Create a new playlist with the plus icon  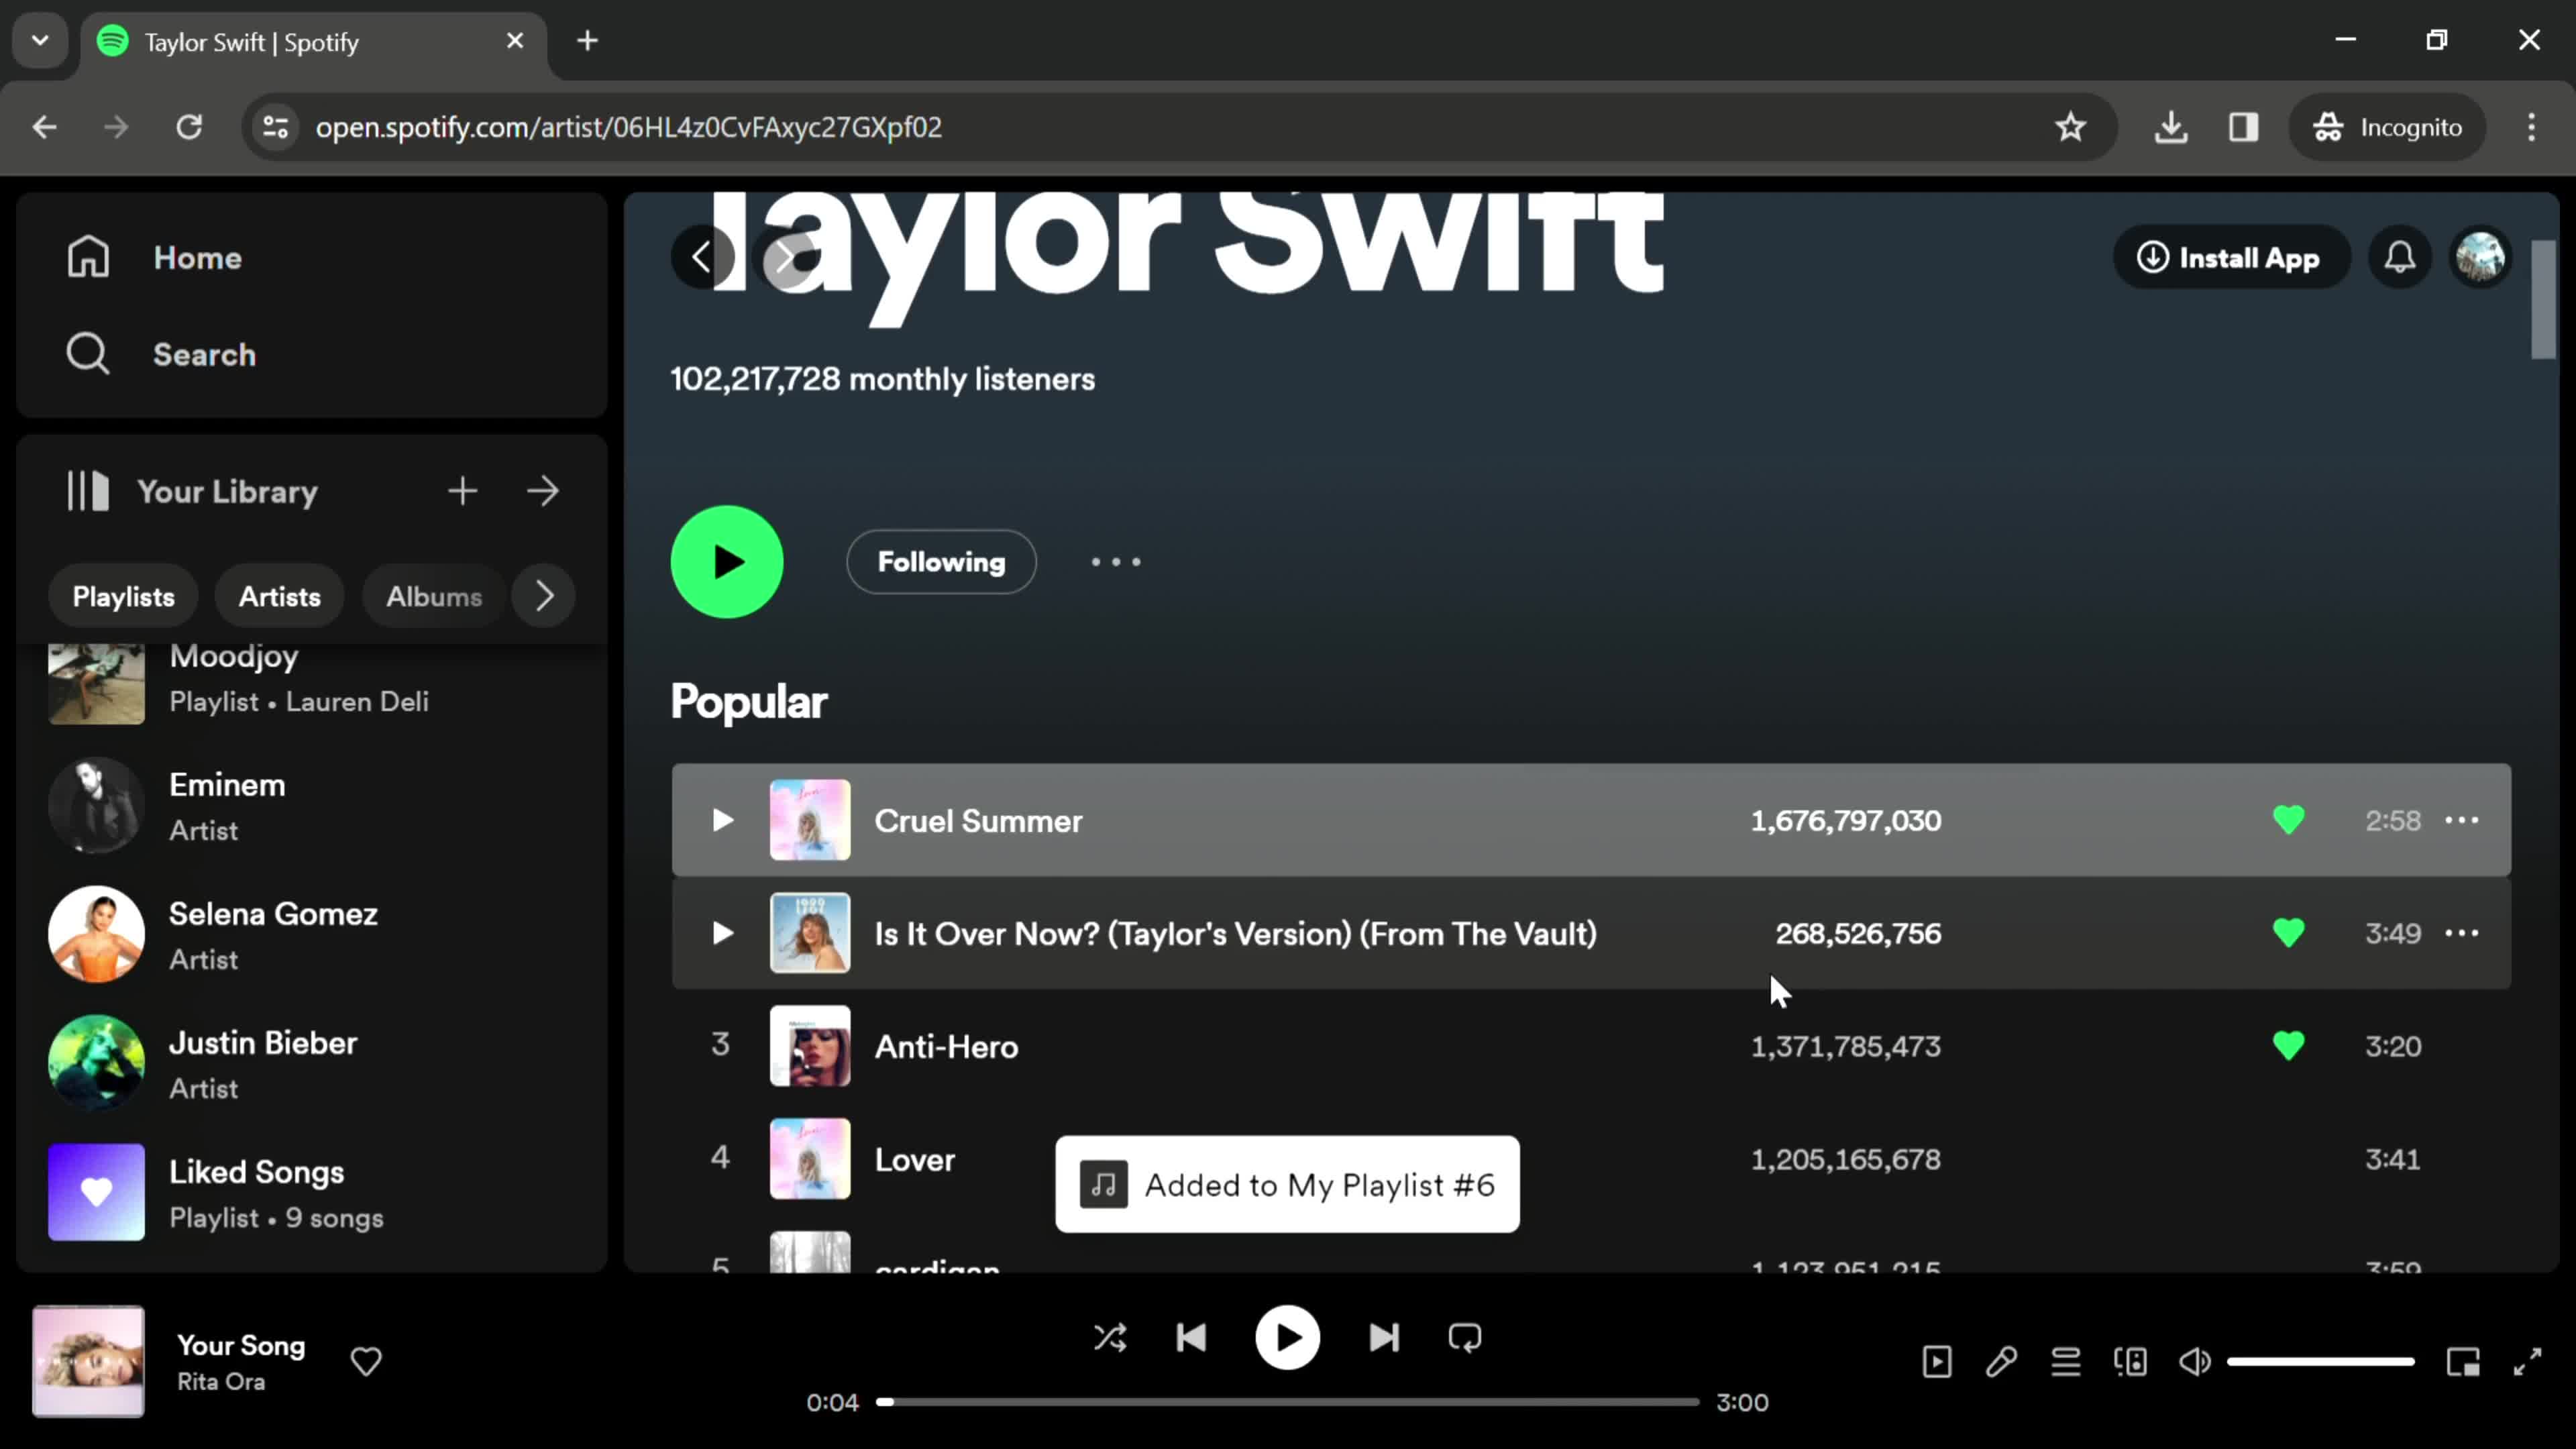(x=462, y=491)
